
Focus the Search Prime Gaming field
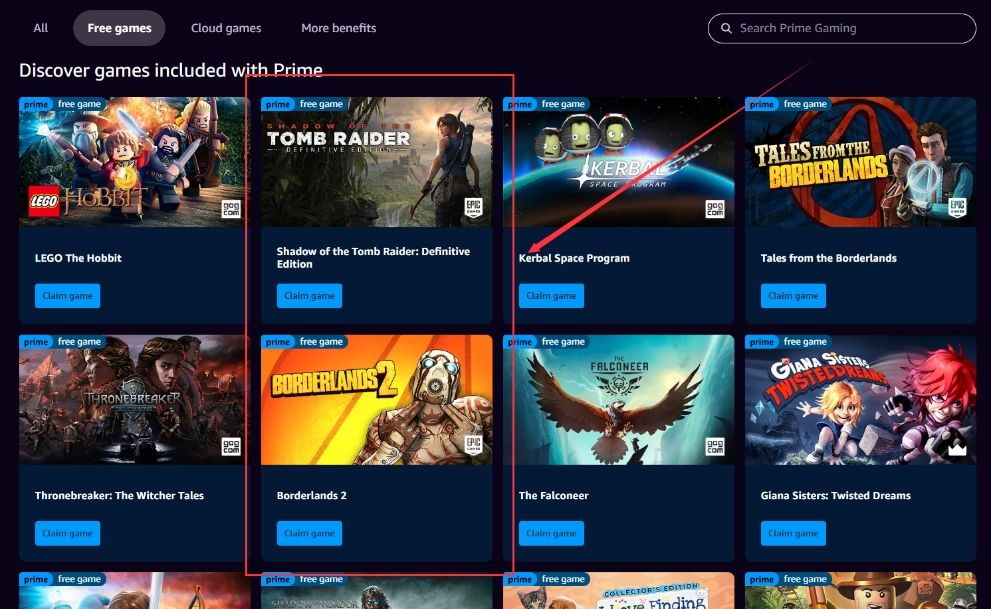tap(842, 28)
